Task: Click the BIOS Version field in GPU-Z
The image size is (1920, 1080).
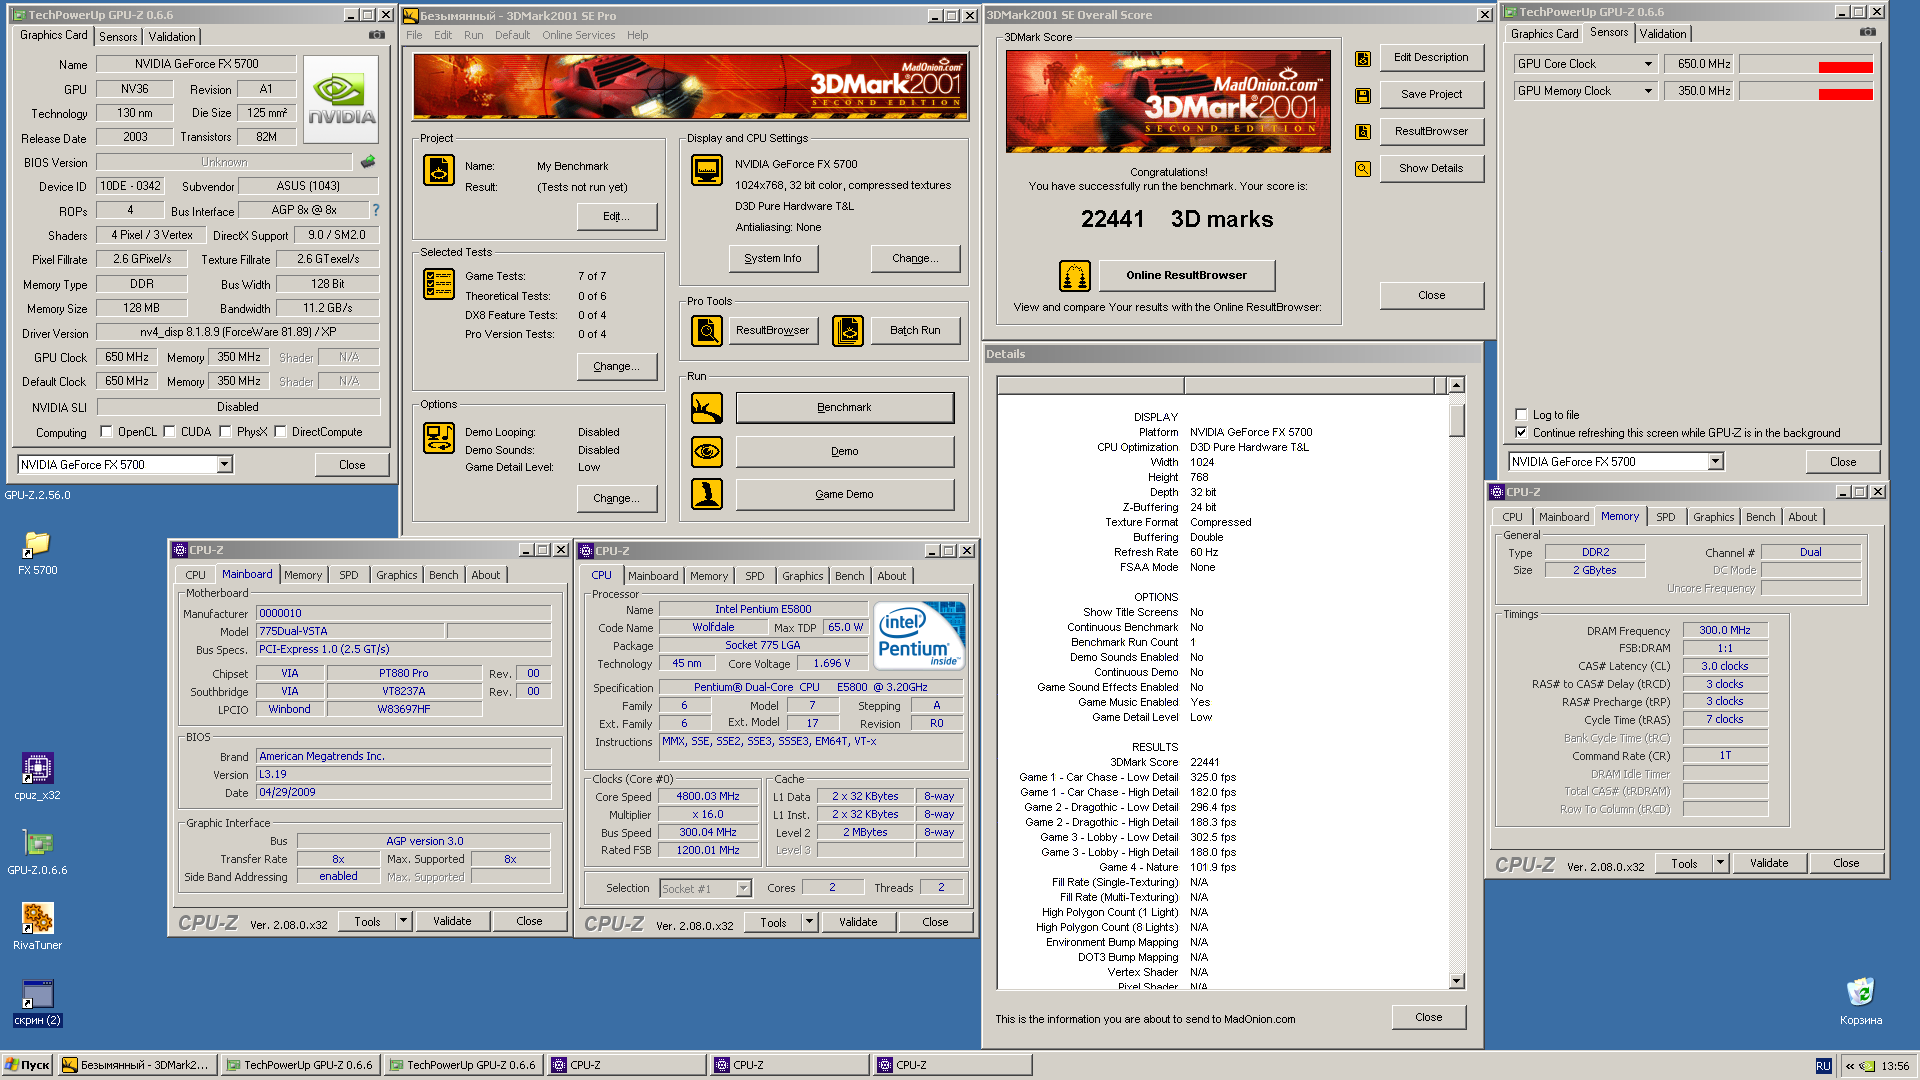Action: point(224,162)
